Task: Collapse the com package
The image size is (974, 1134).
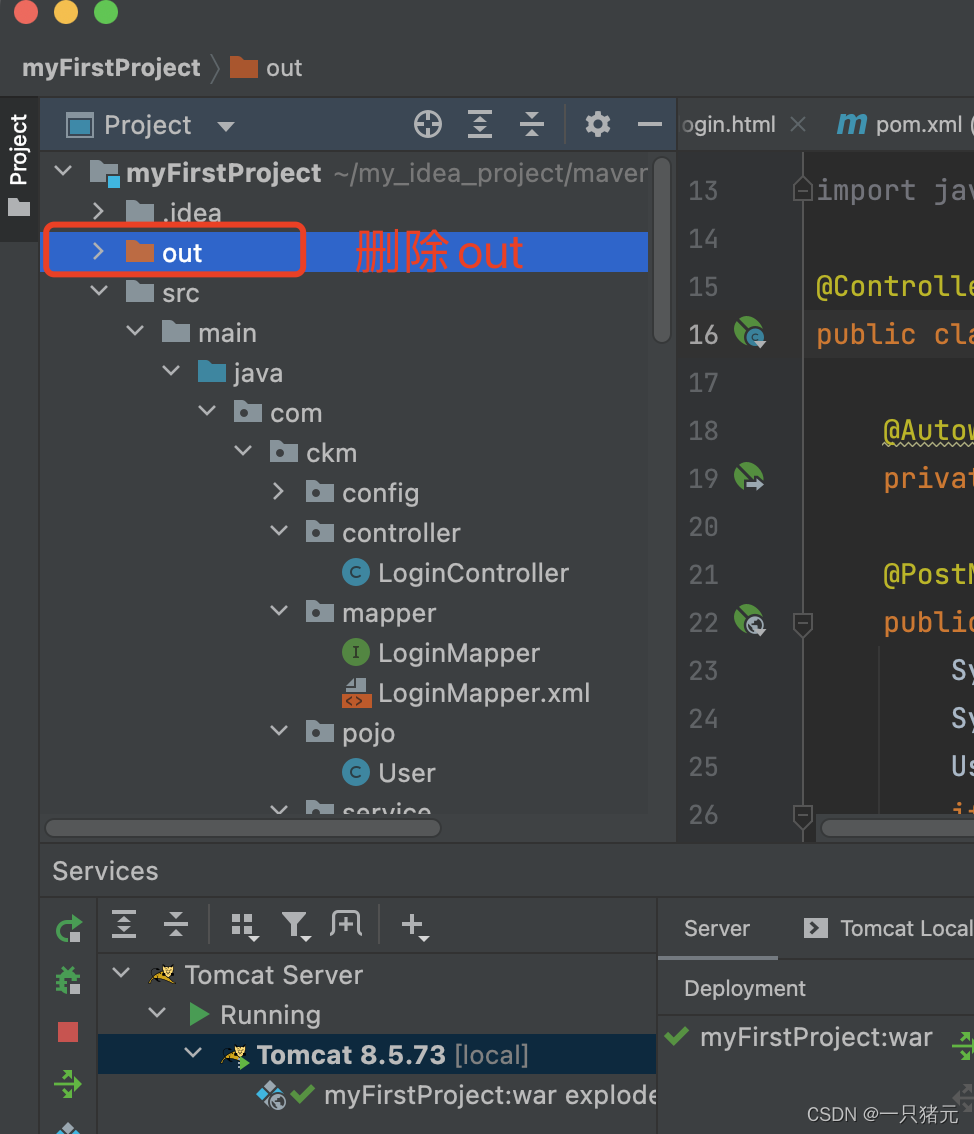Action: 208,411
